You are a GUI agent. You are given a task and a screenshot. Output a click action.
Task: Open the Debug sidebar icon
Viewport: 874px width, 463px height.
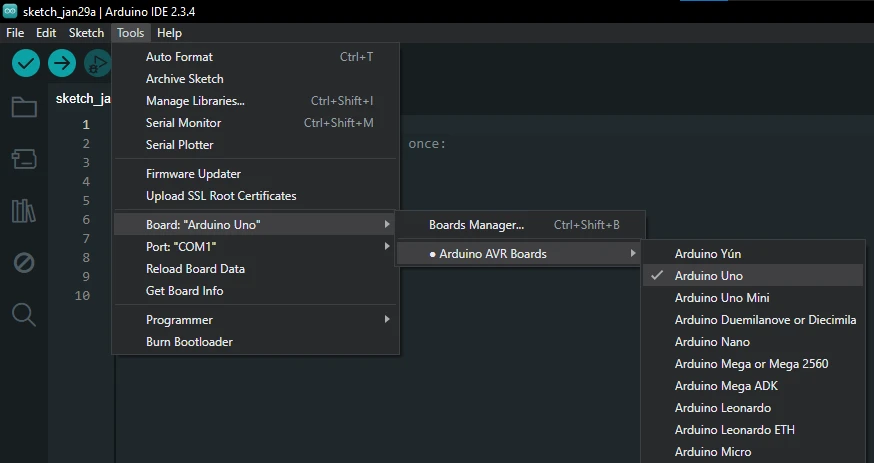point(24,262)
